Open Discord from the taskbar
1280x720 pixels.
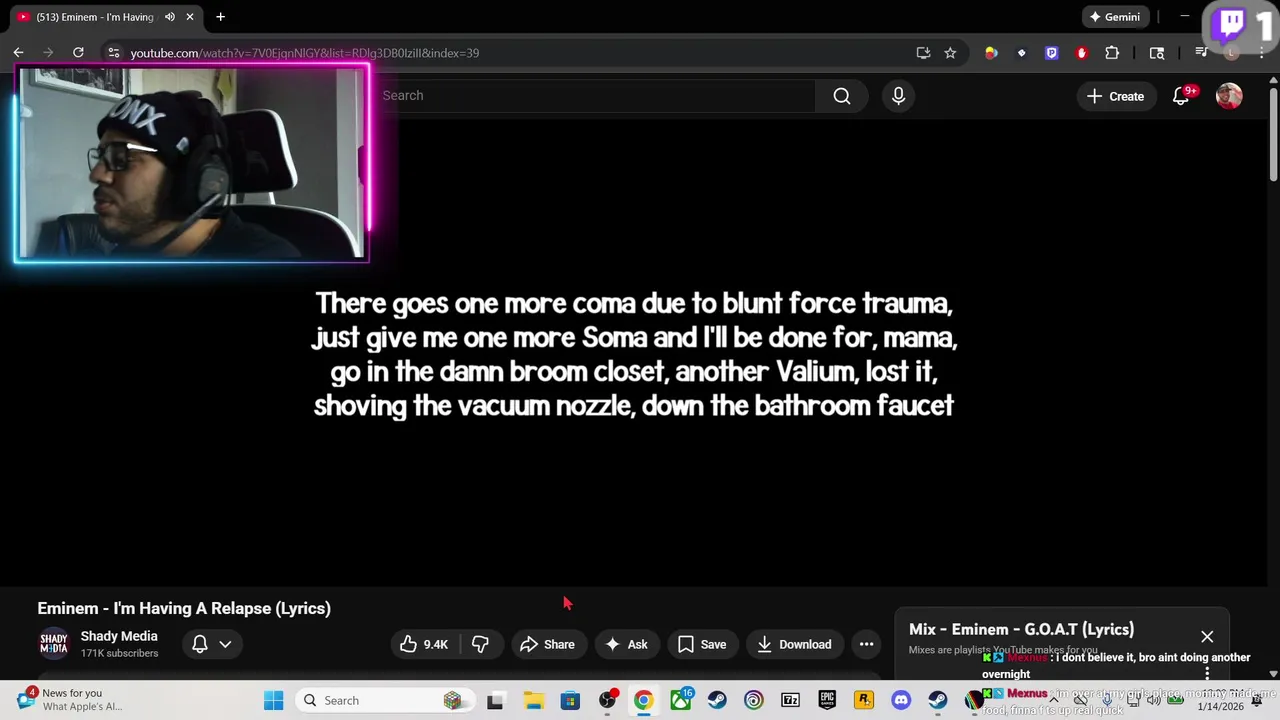[x=901, y=701]
